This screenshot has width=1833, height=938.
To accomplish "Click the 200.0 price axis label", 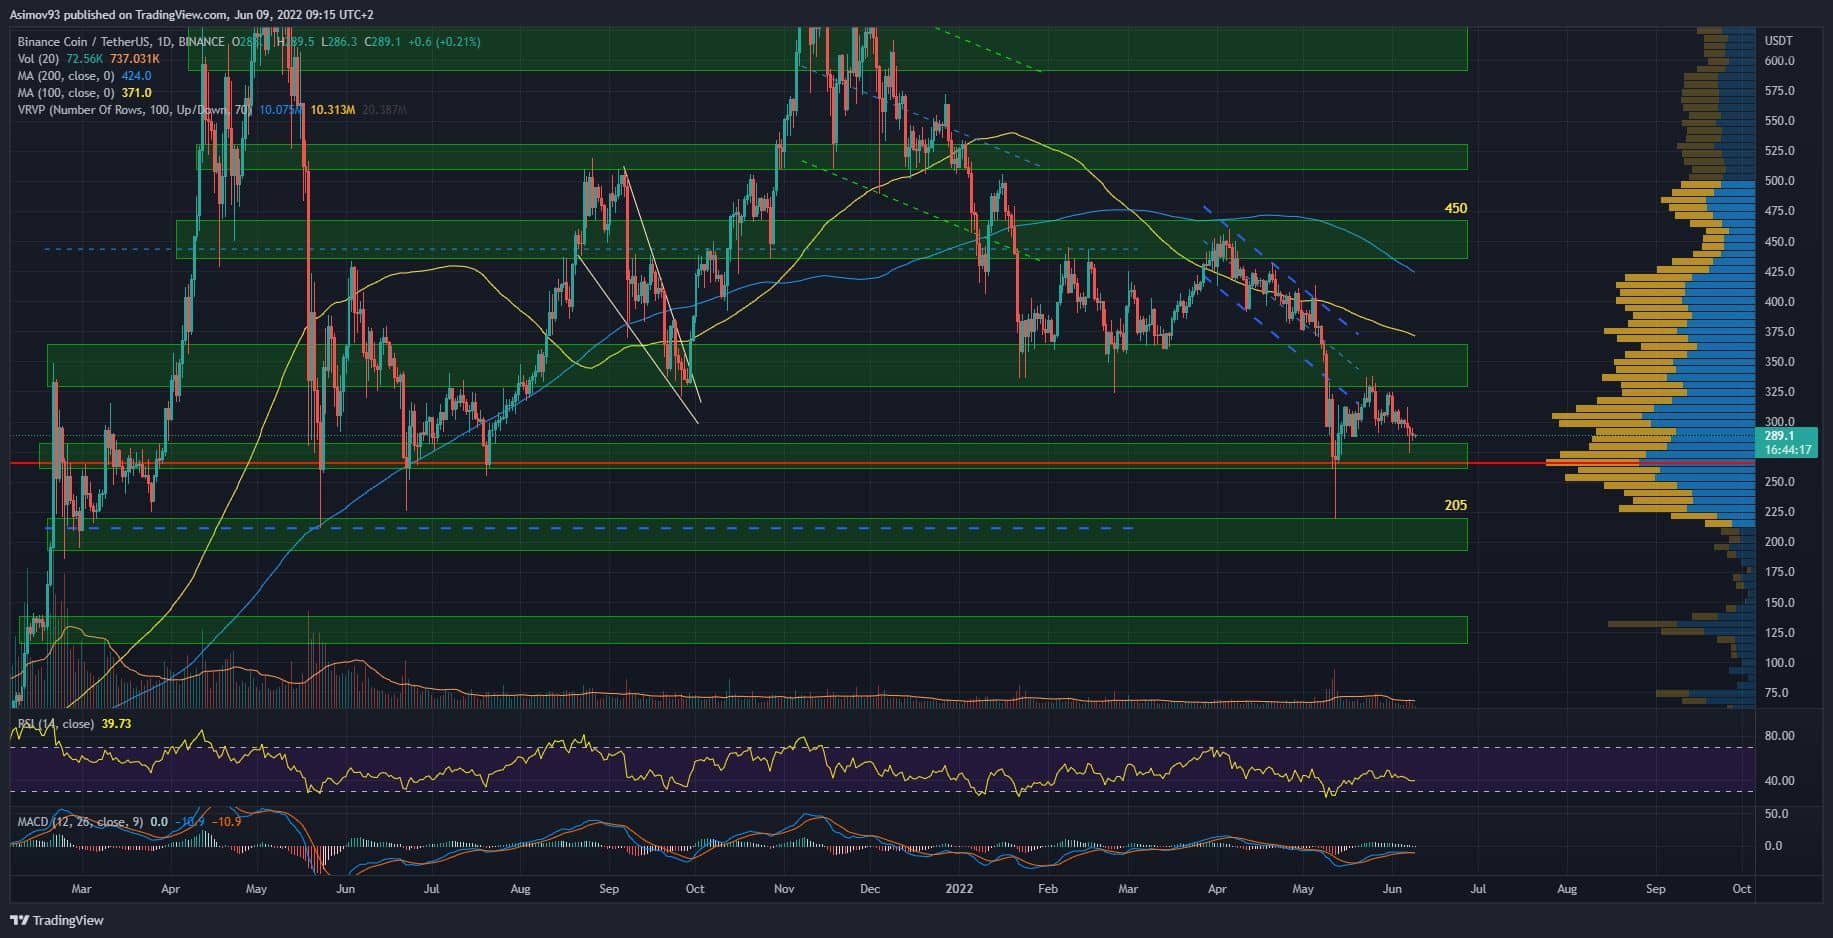I will (1779, 542).
